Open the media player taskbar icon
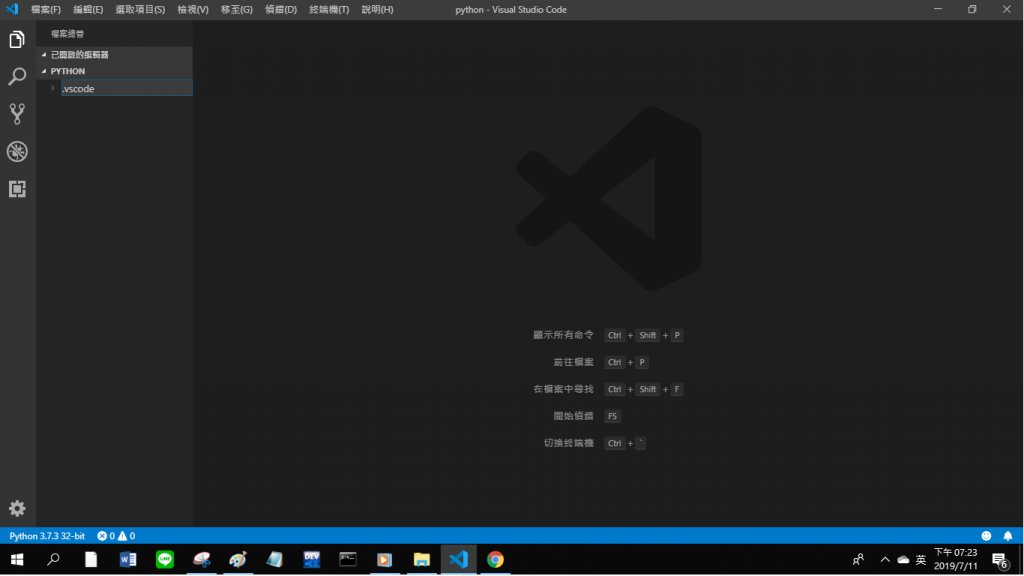 pyautogui.click(x=385, y=560)
